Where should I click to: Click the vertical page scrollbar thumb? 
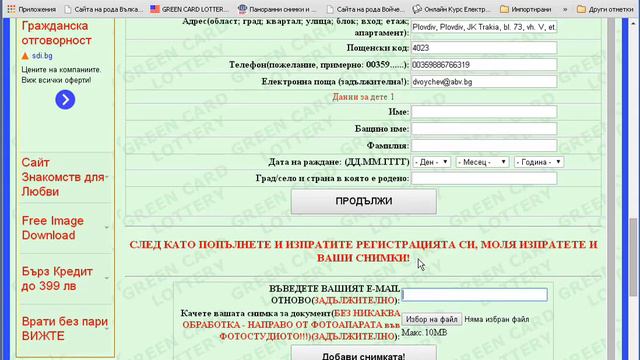pyautogui.click(x=633, y=257)
